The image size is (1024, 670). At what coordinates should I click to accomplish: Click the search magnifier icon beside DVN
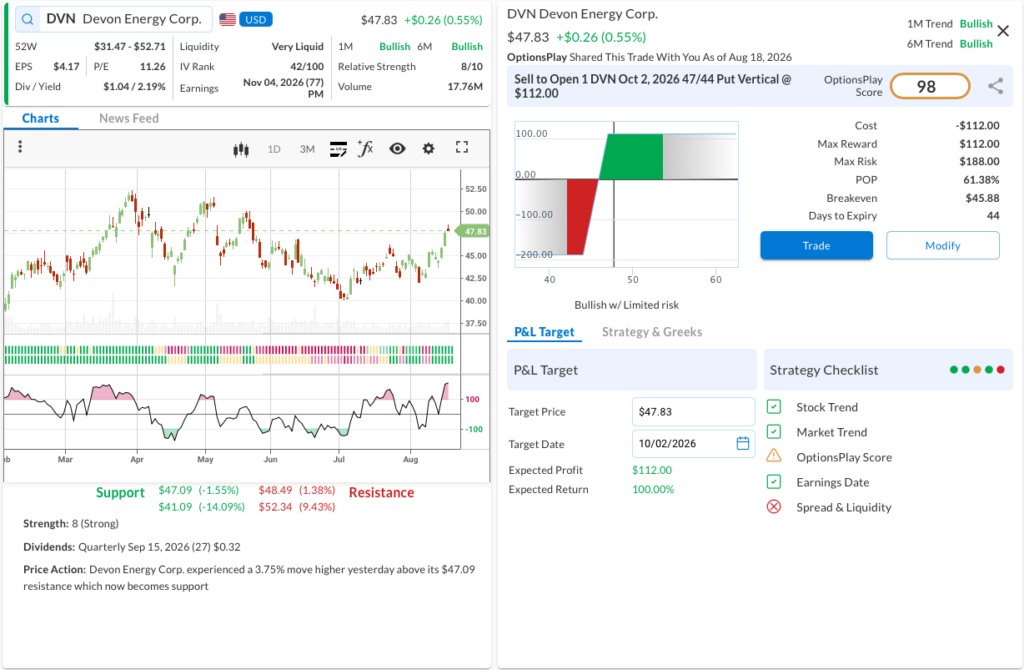[27, 19]
